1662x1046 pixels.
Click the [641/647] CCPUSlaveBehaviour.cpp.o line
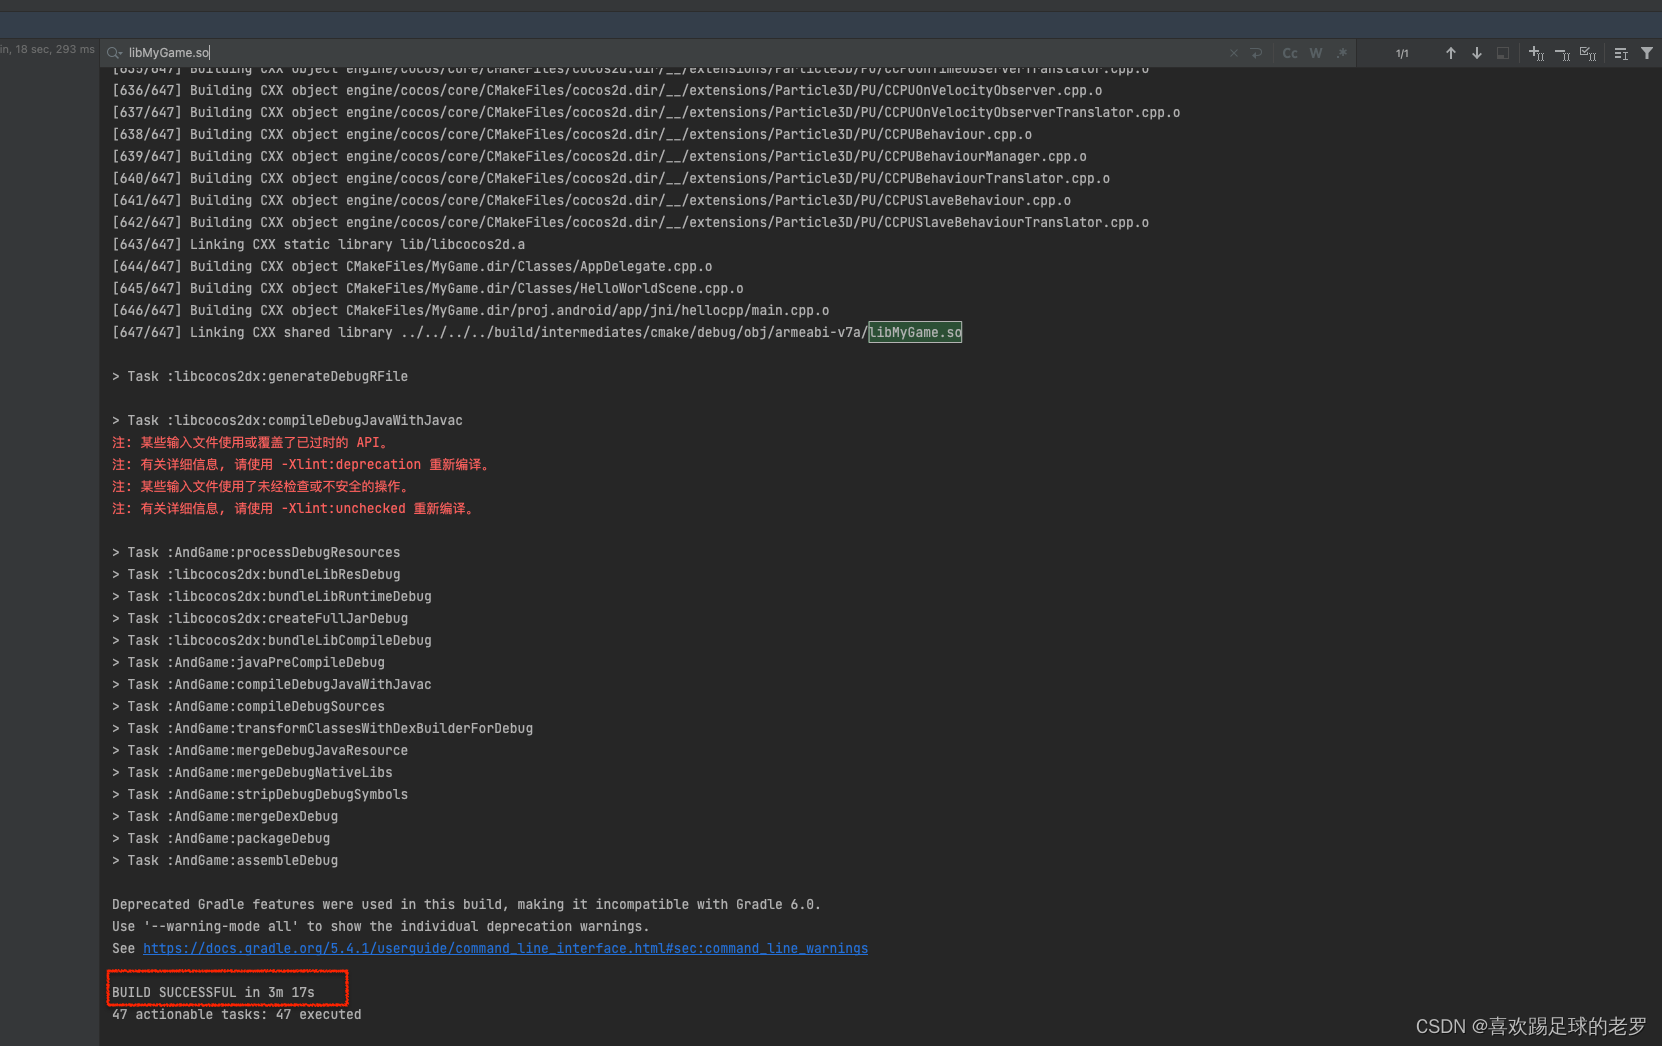tap(592, 200)
